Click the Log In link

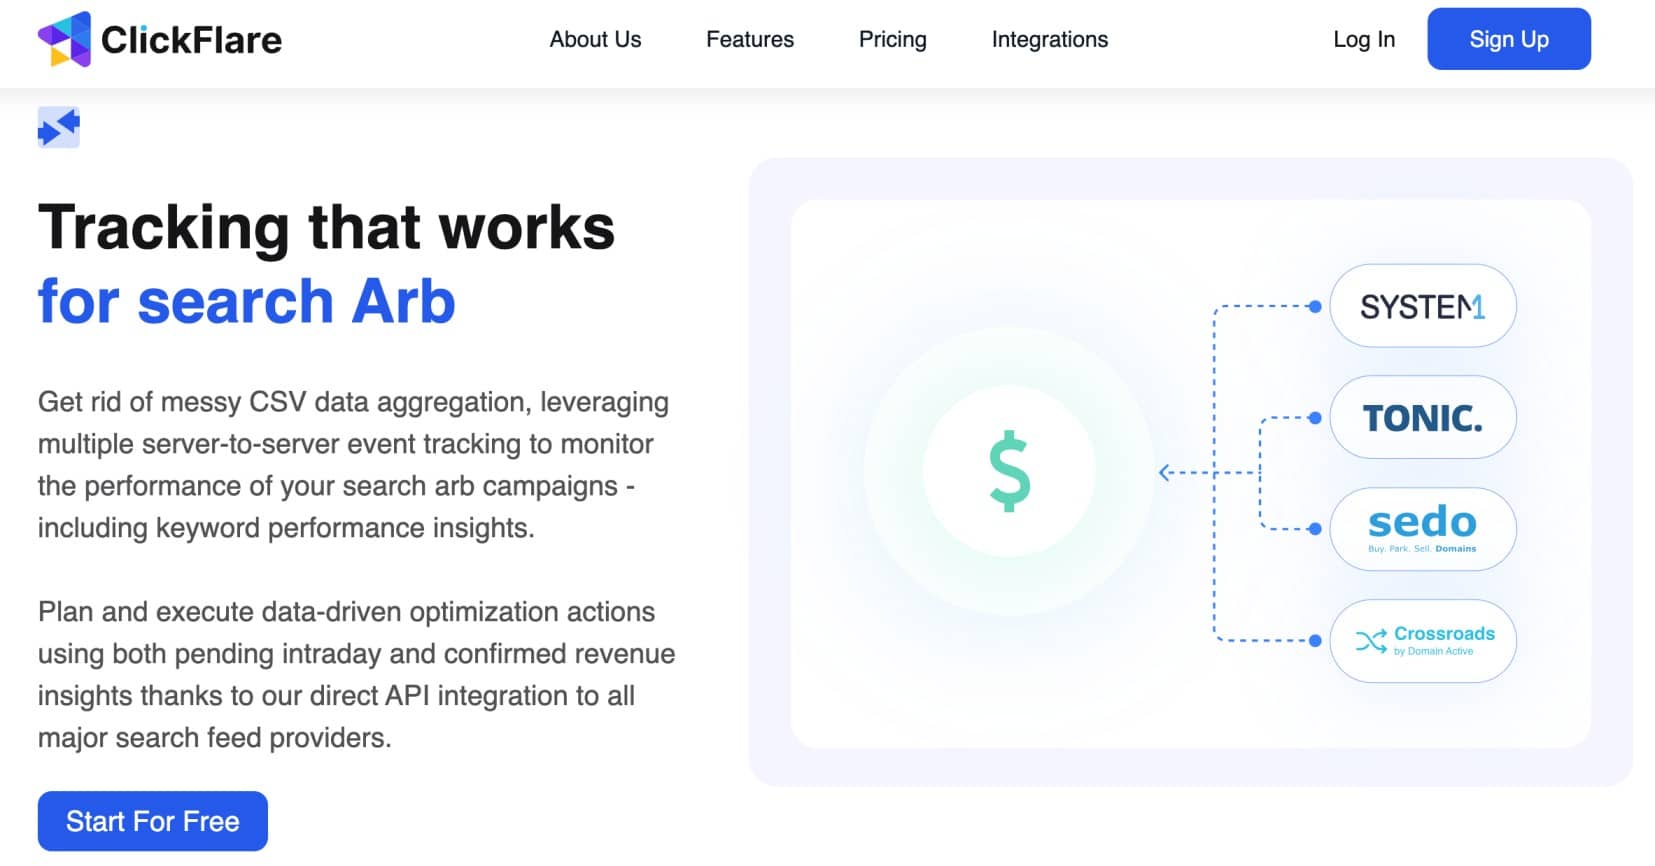(x=1364, y=39)
